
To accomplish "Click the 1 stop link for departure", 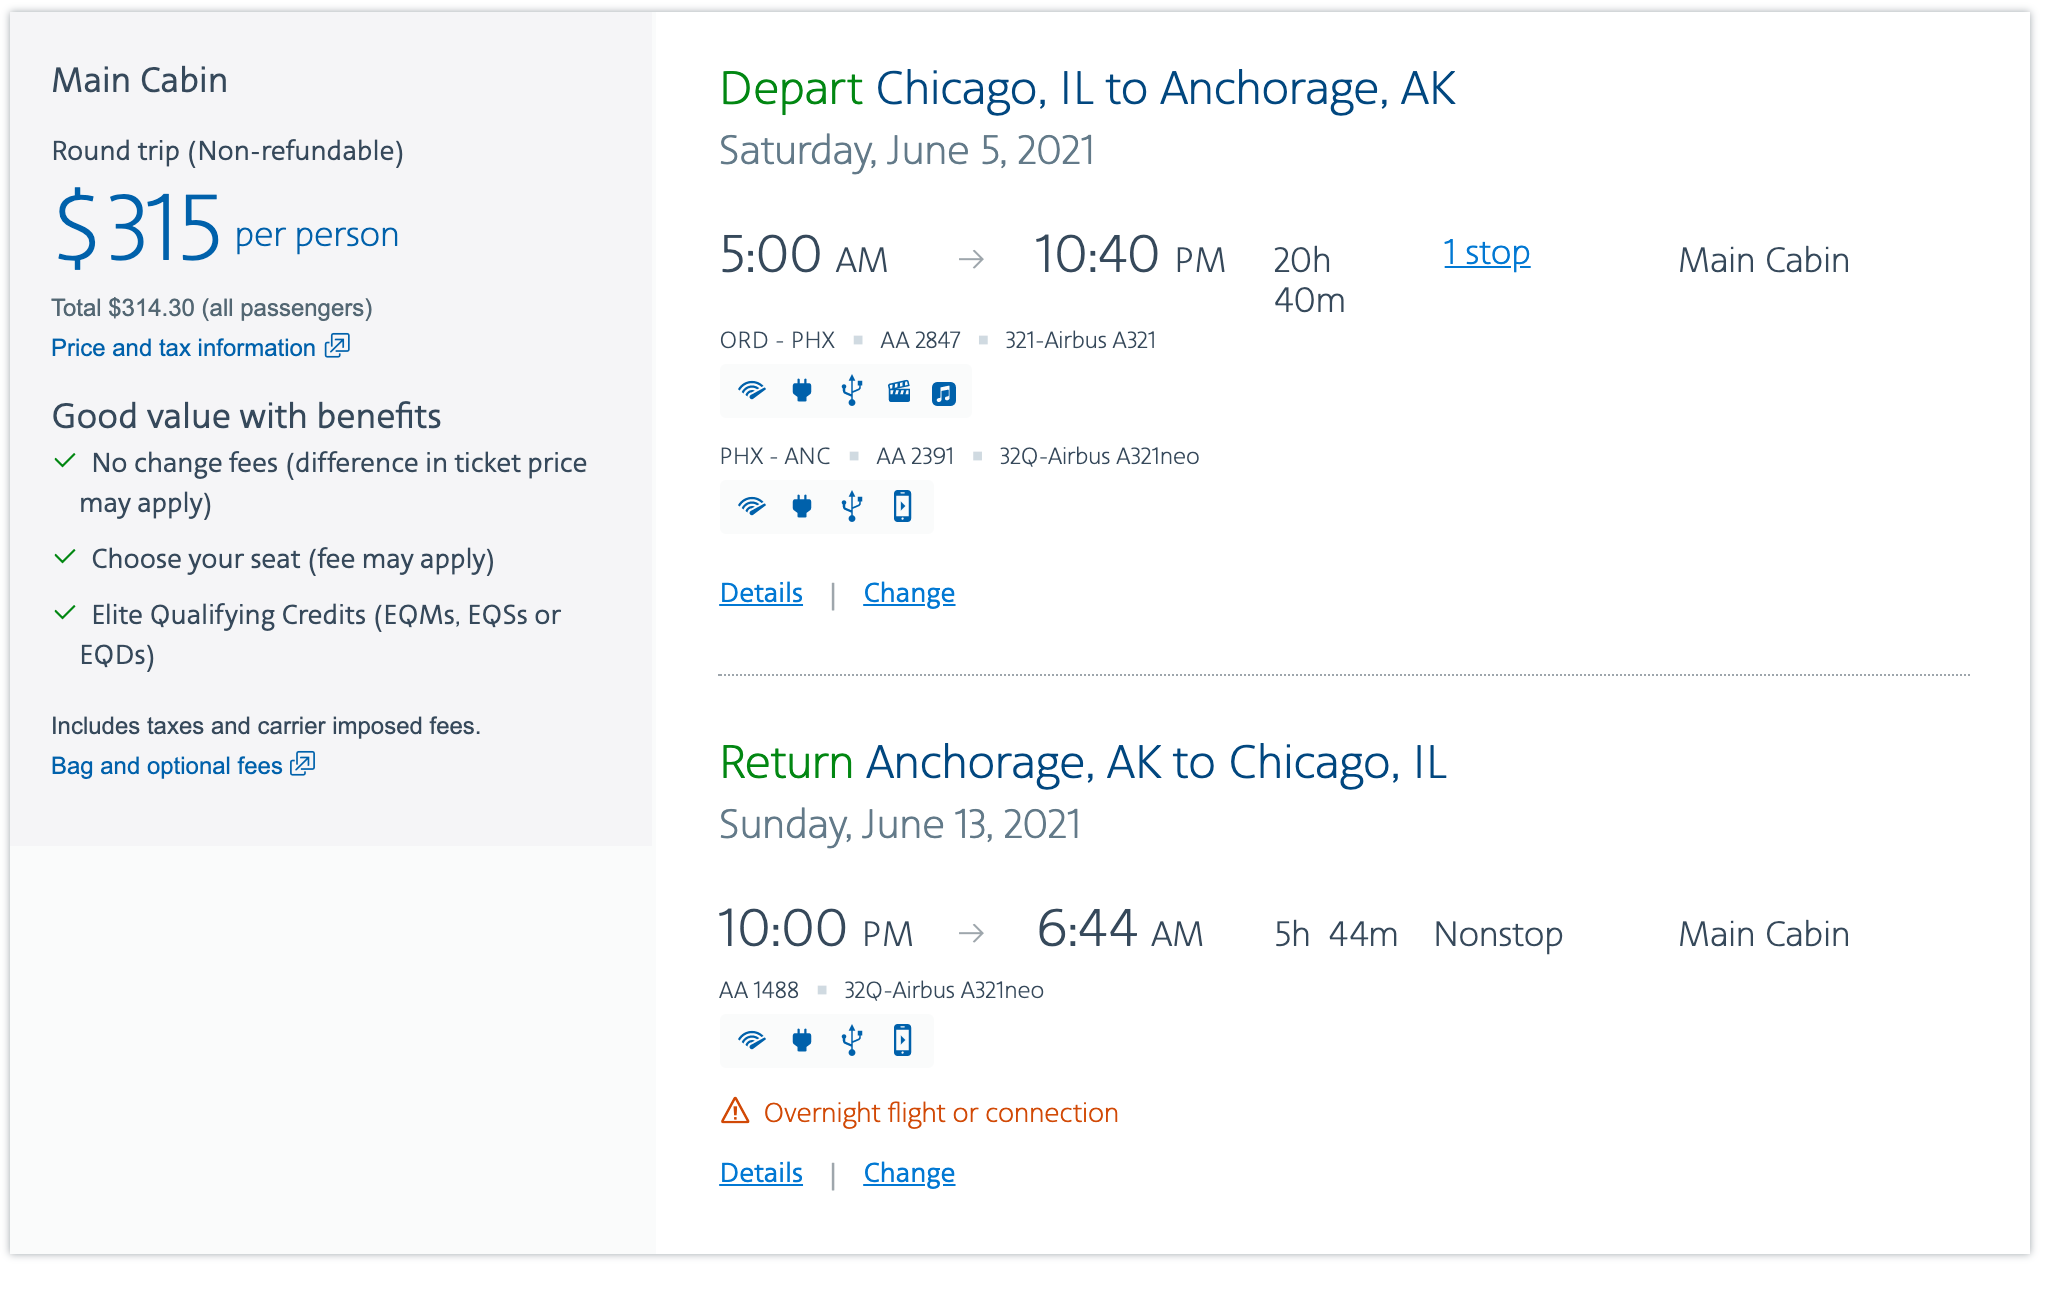I will click(x=1486, y=253).
